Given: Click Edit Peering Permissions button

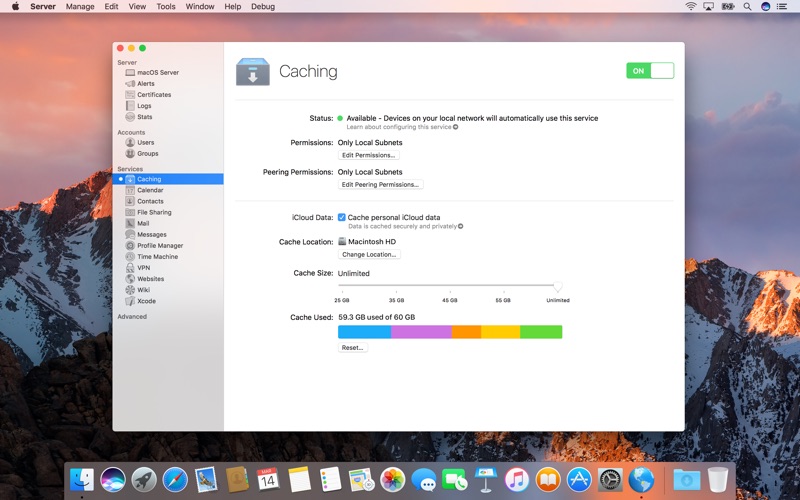Looking at the screenshot, I should [x=380, y=185].
